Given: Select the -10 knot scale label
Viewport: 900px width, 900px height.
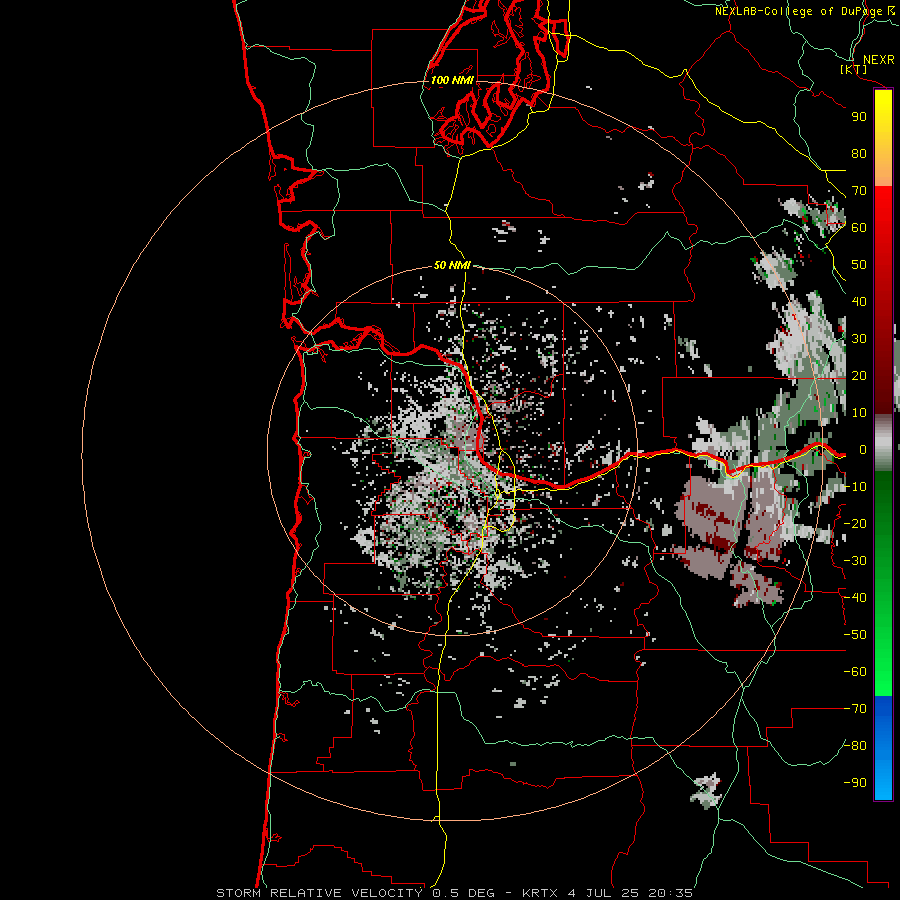Looking at the screenshot, I should 855,487.
